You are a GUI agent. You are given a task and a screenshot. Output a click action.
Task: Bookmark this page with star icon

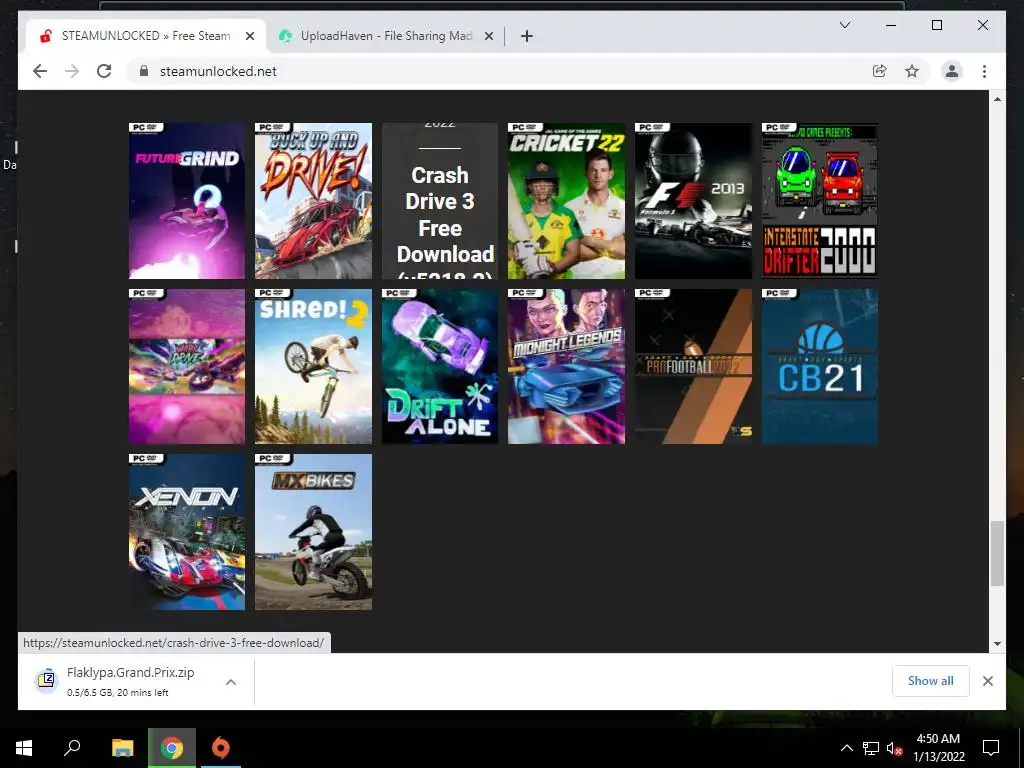(912, 71)
